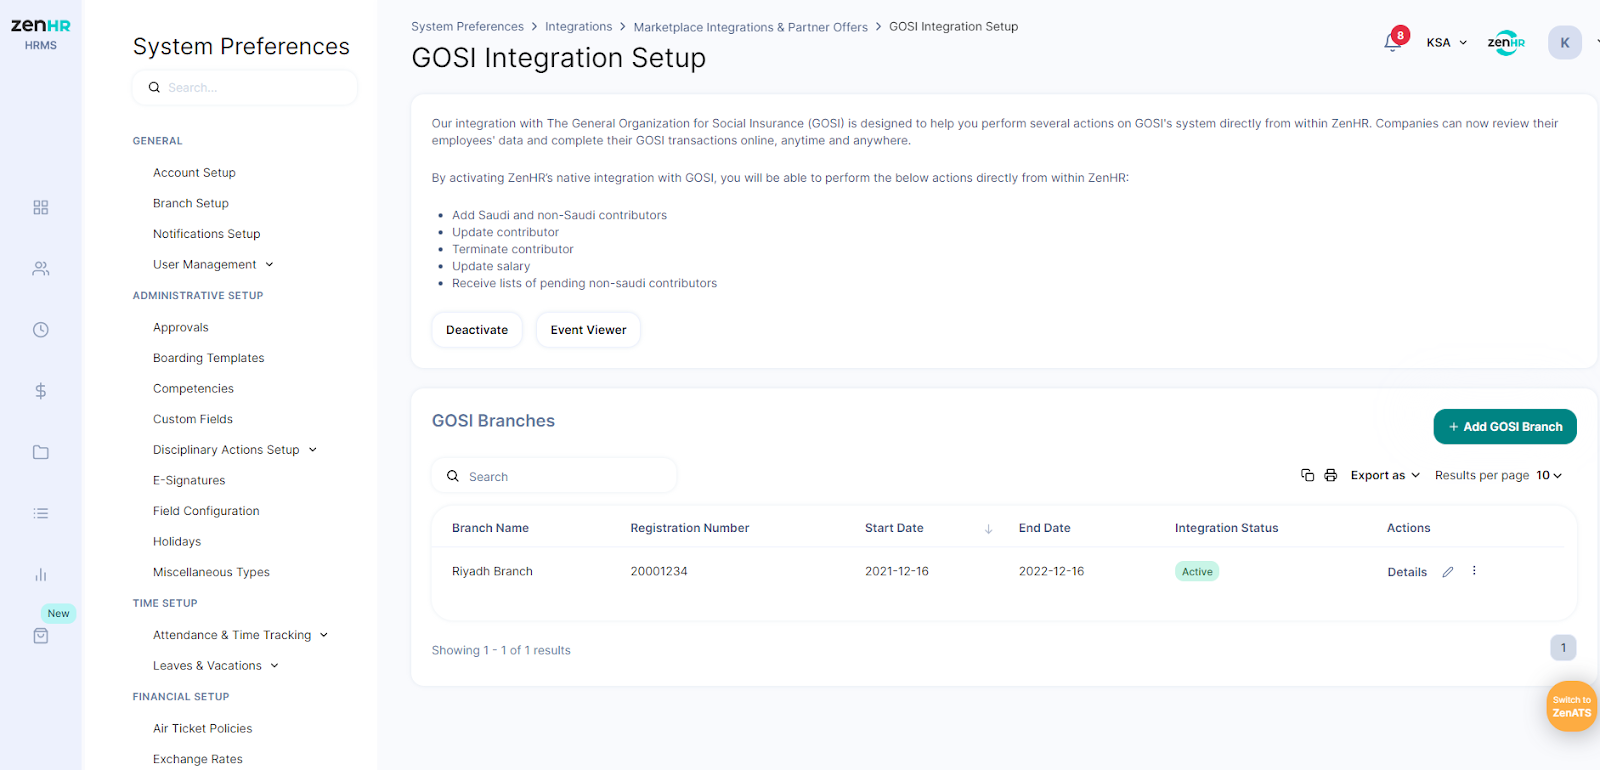Click the Active status badge
The height and width of the screenshot is (770, 1600).
coord(1197,572)
